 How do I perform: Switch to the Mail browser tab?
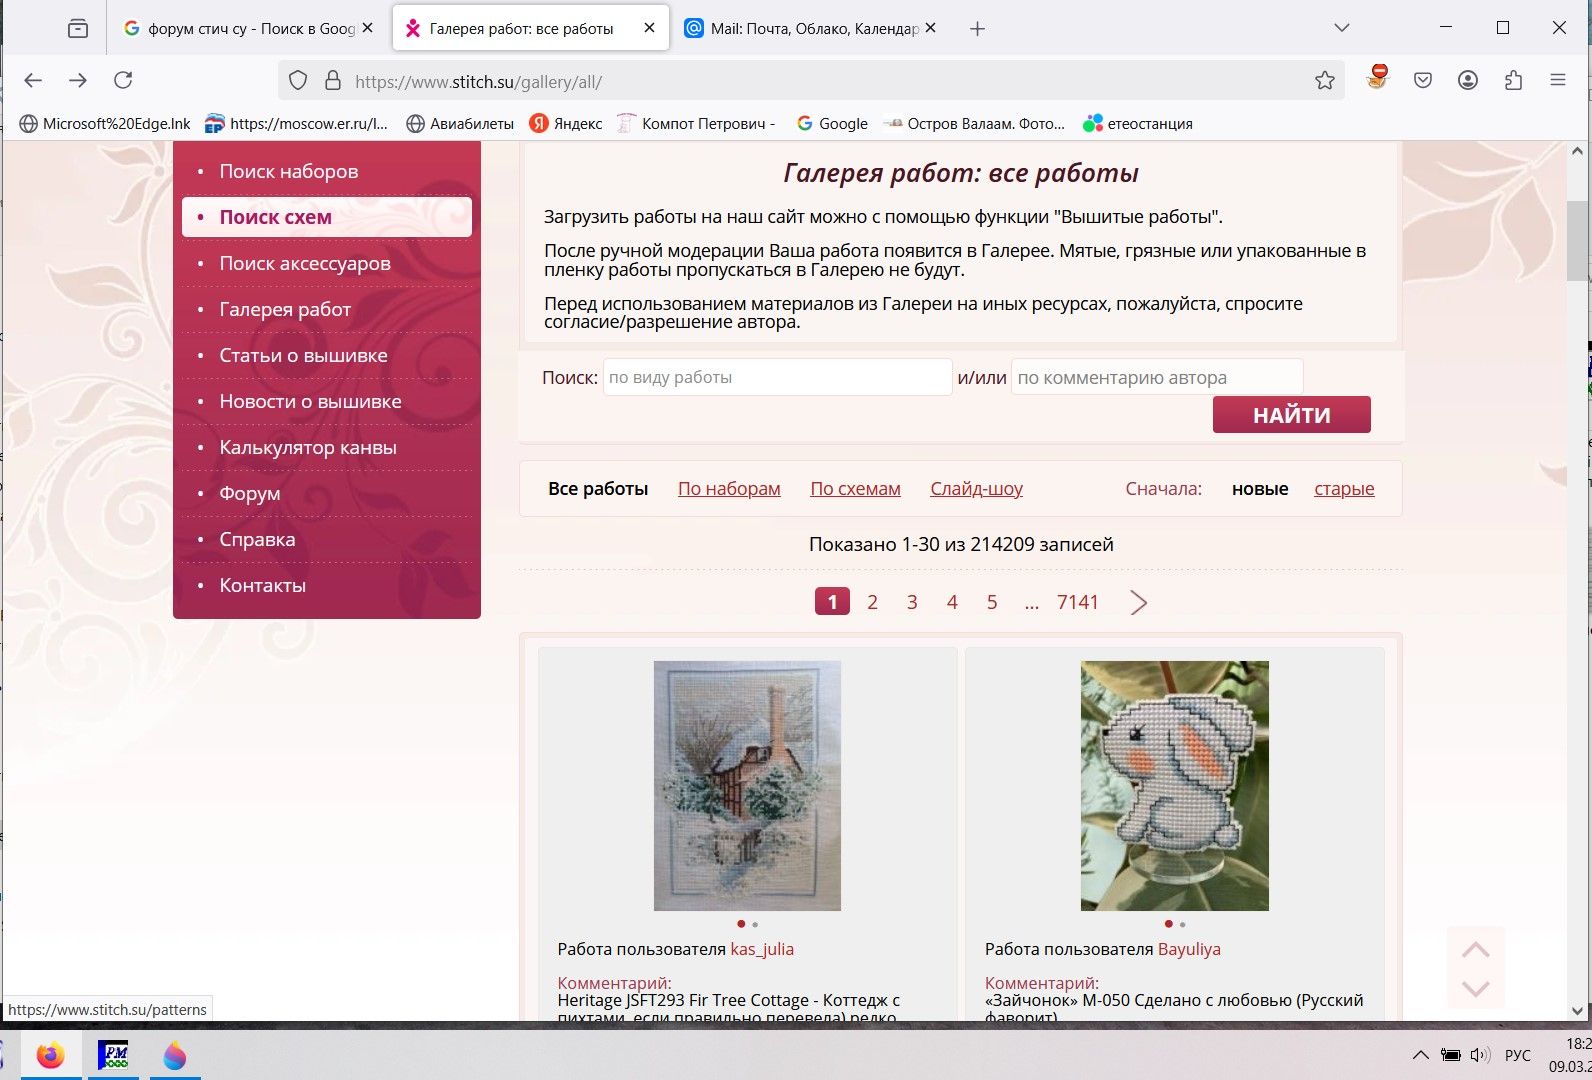(x=810, y=29)
